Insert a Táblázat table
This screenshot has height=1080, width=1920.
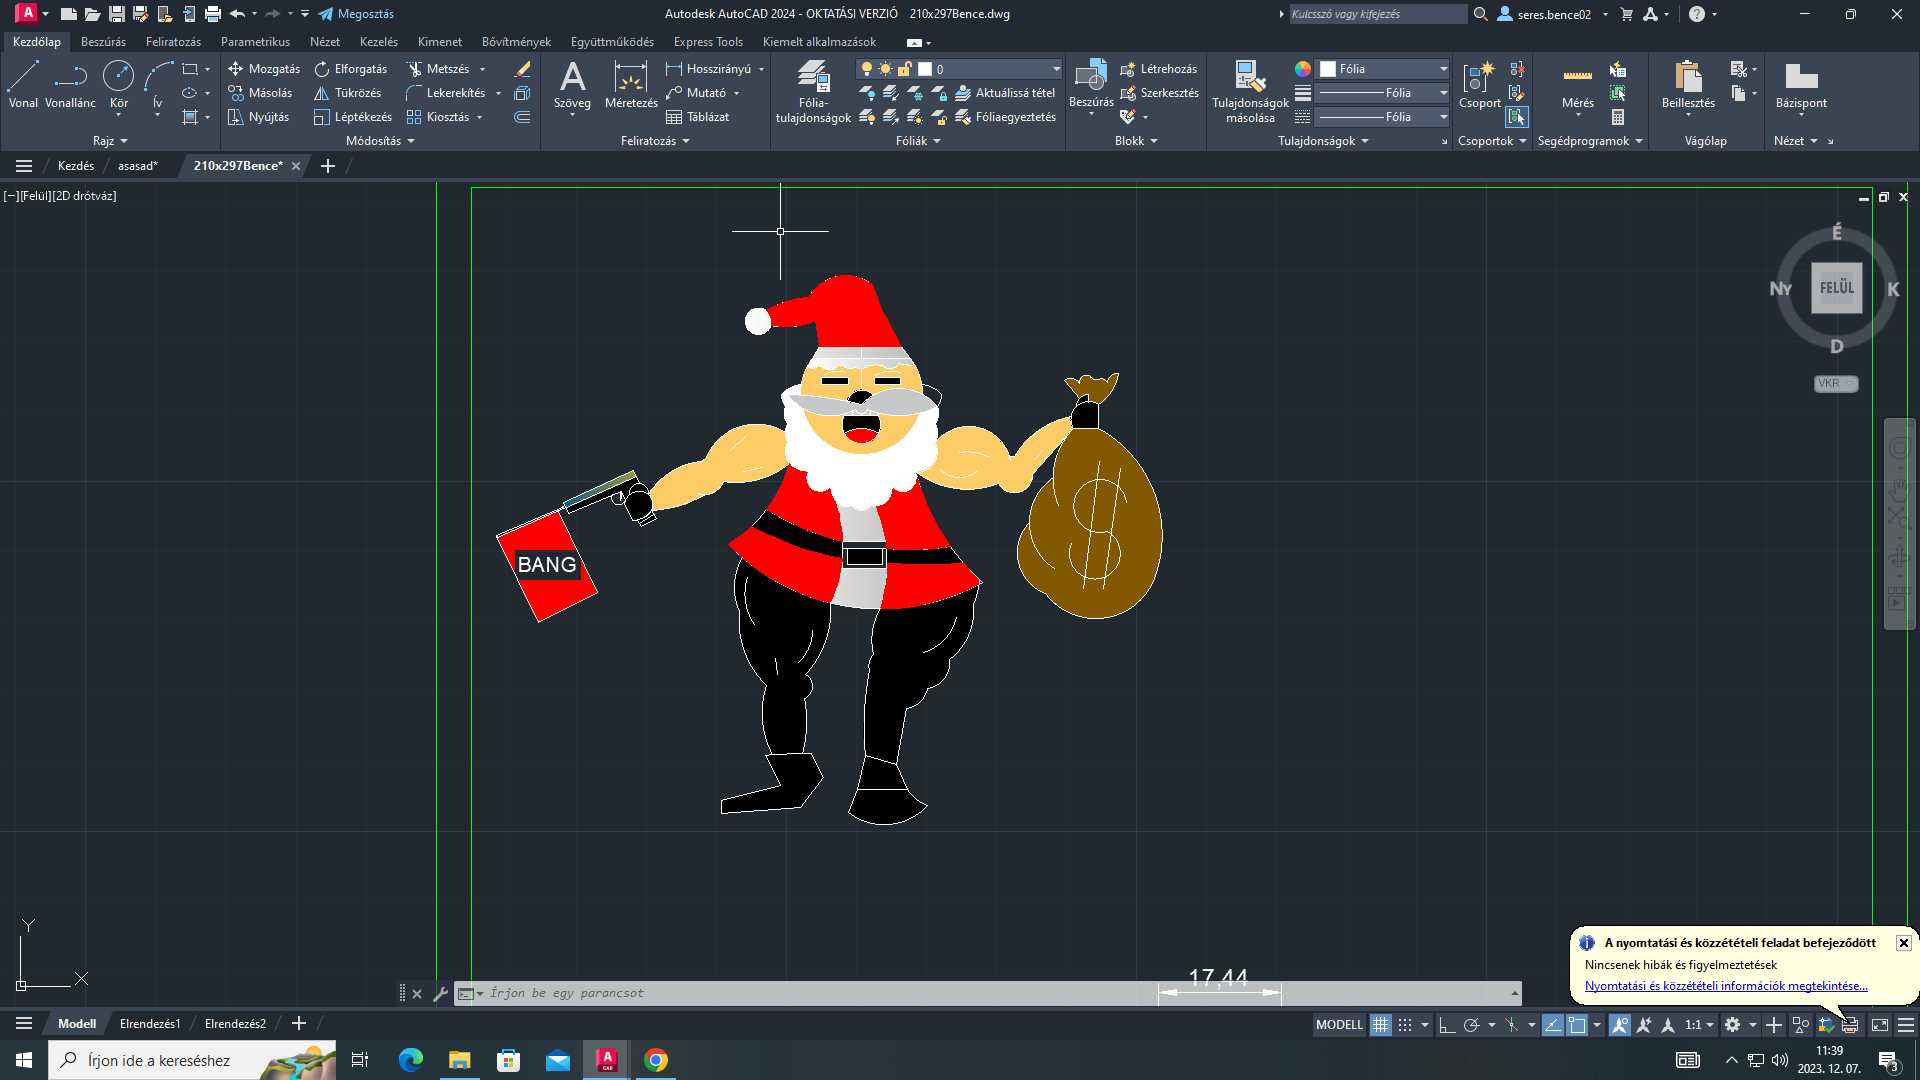click(x=698, y=117)
